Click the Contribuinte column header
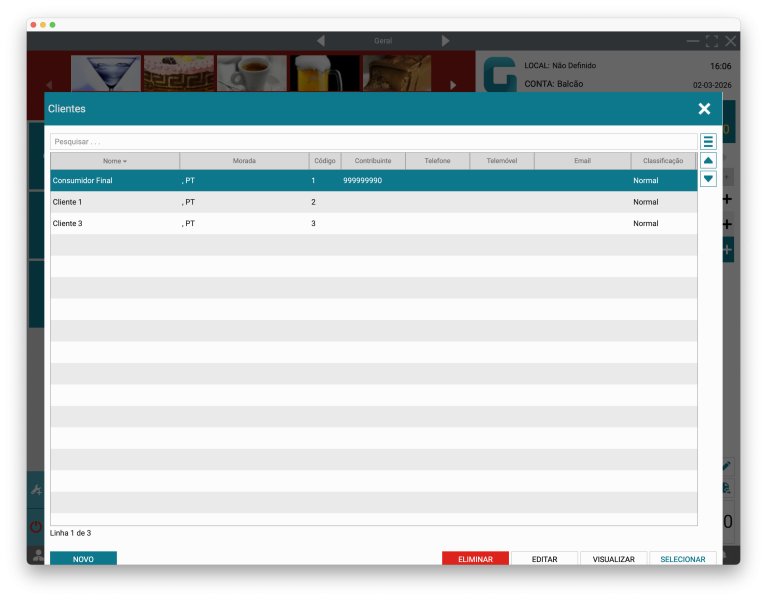The width and height of the screenshot is (767, 600). pos(373,161)
